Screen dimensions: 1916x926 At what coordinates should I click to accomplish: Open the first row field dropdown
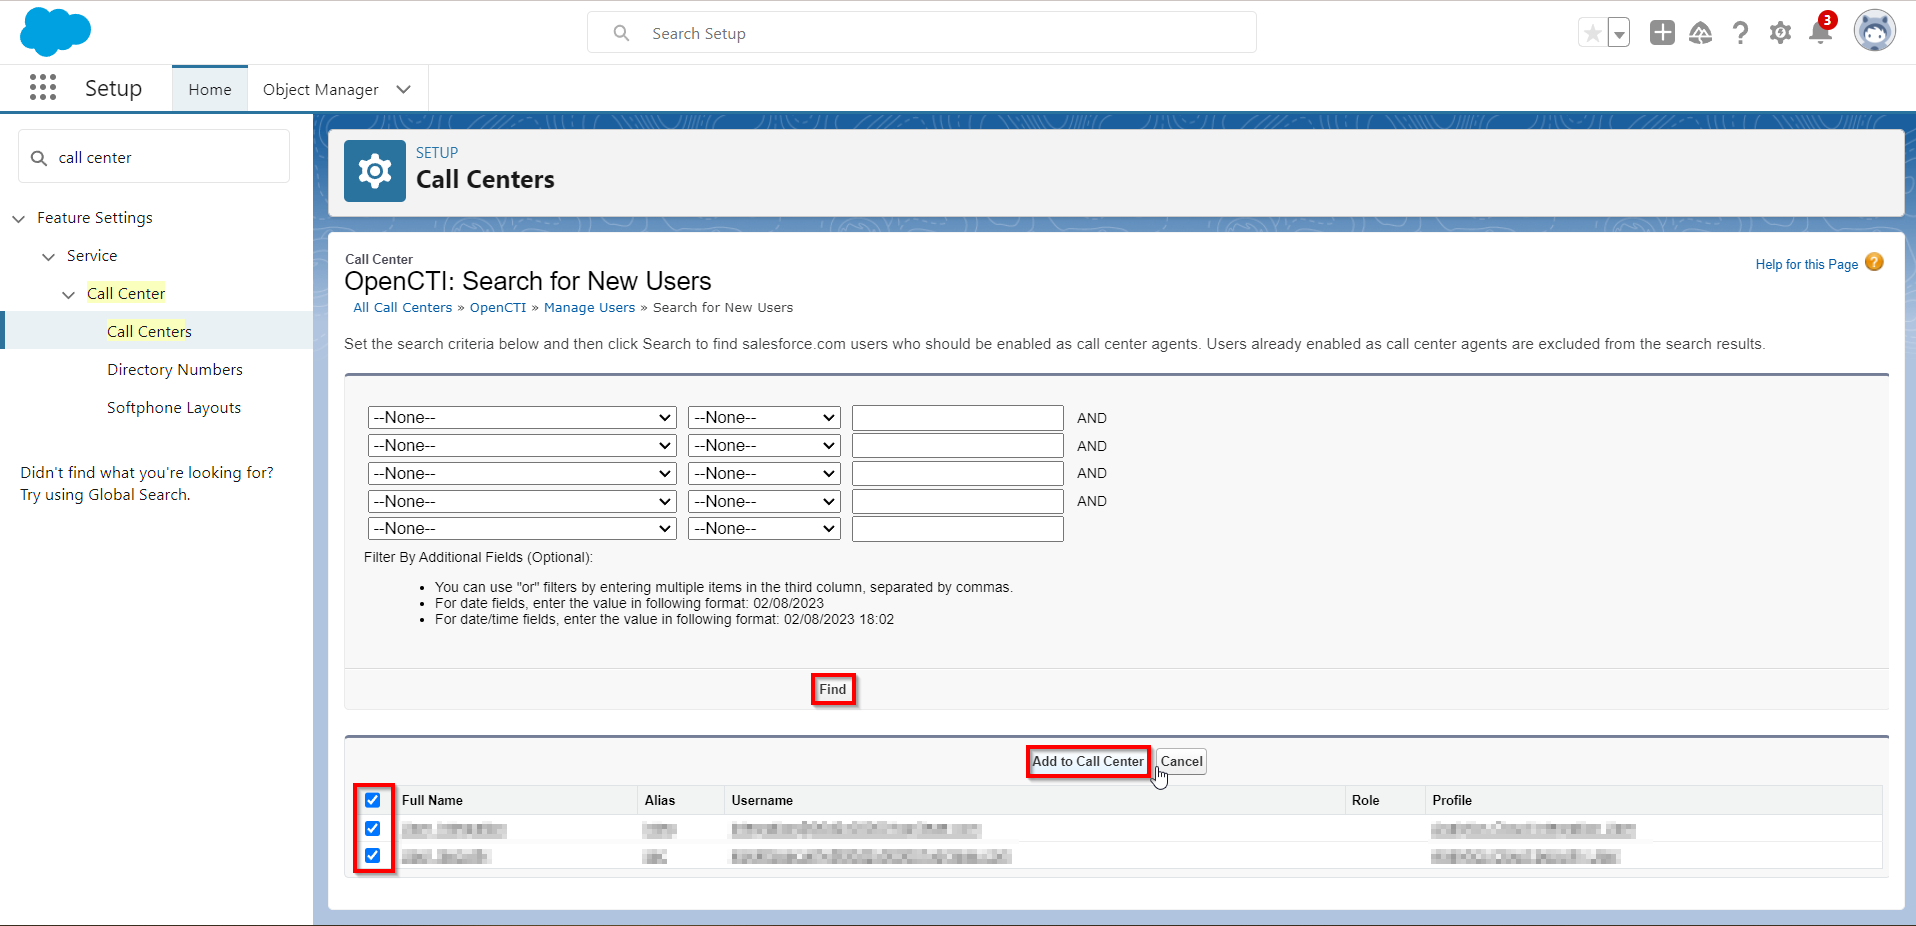tap(522, 417)
